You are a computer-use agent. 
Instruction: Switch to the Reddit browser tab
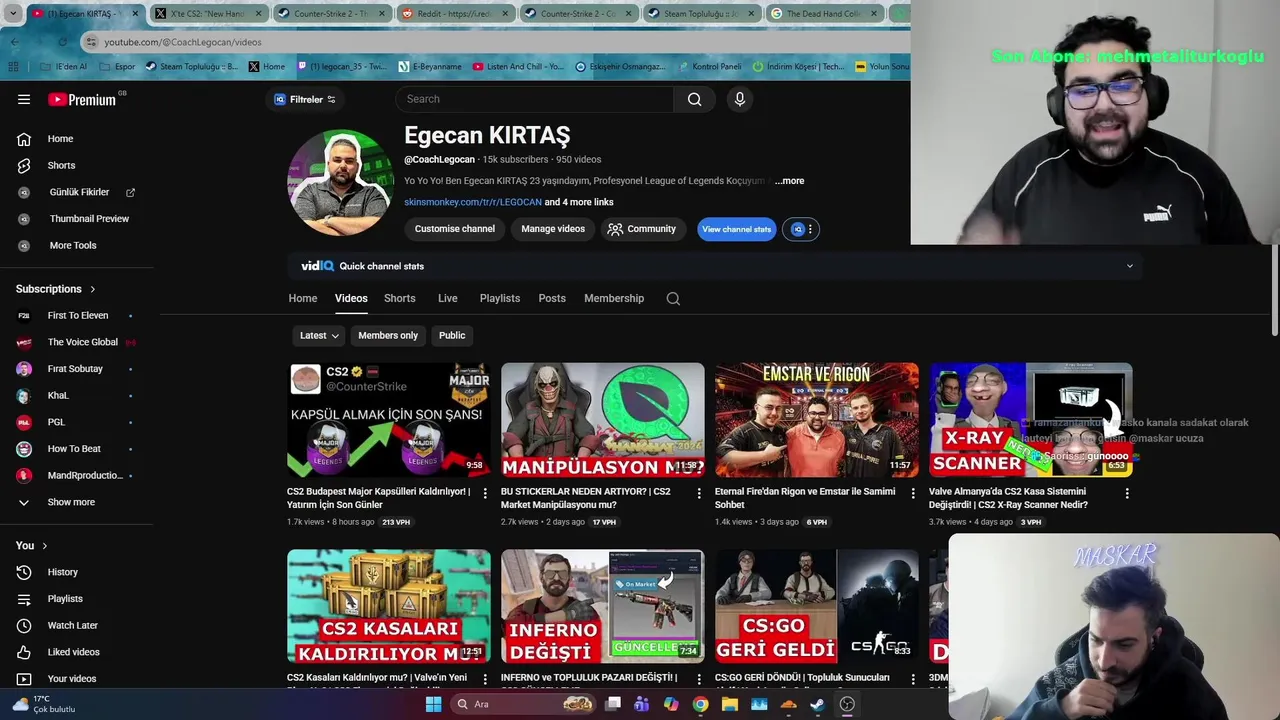coord(454,14)
